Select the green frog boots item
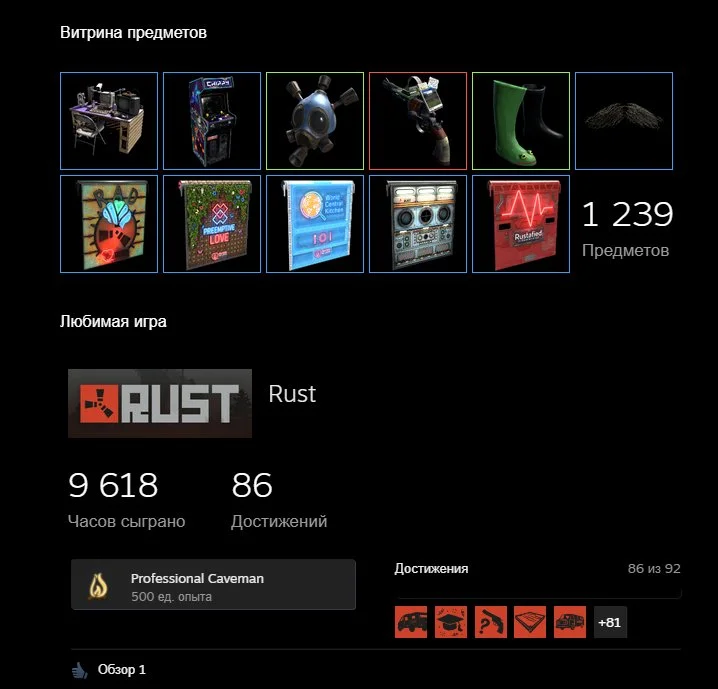This screenshot has width=718, height=689. pyautogui.click(x=521, y=121)
